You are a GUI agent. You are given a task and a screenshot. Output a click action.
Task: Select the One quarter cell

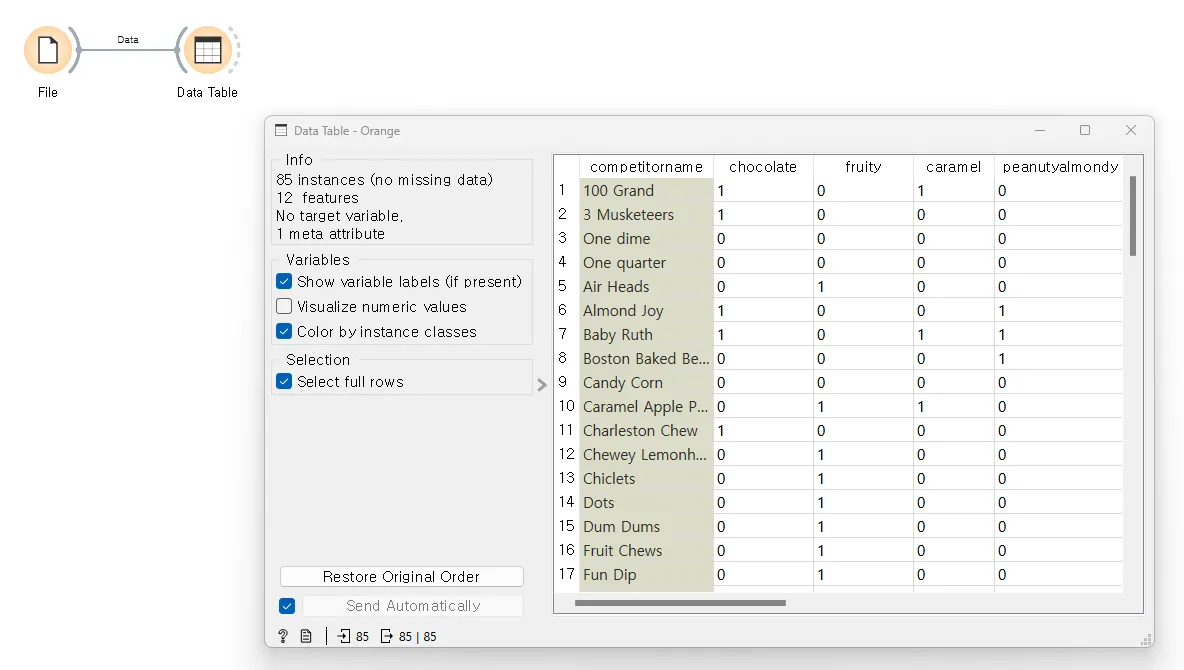[x=646, y=263]
